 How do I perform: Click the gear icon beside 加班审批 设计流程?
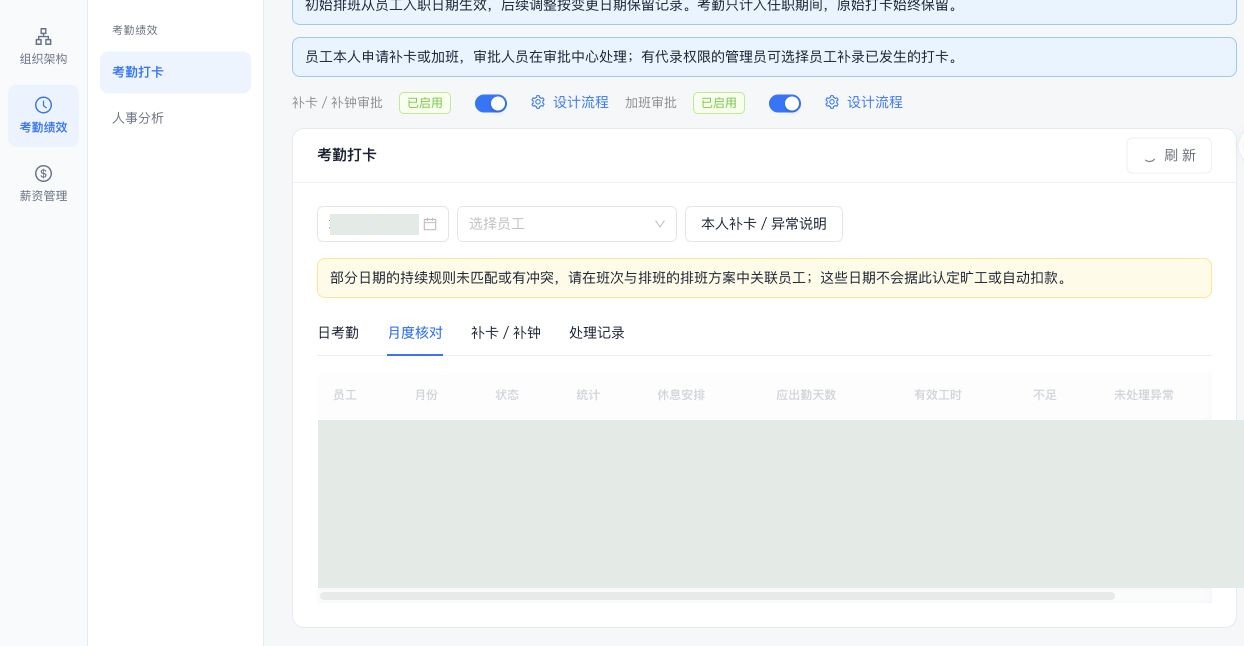(832, 102)
